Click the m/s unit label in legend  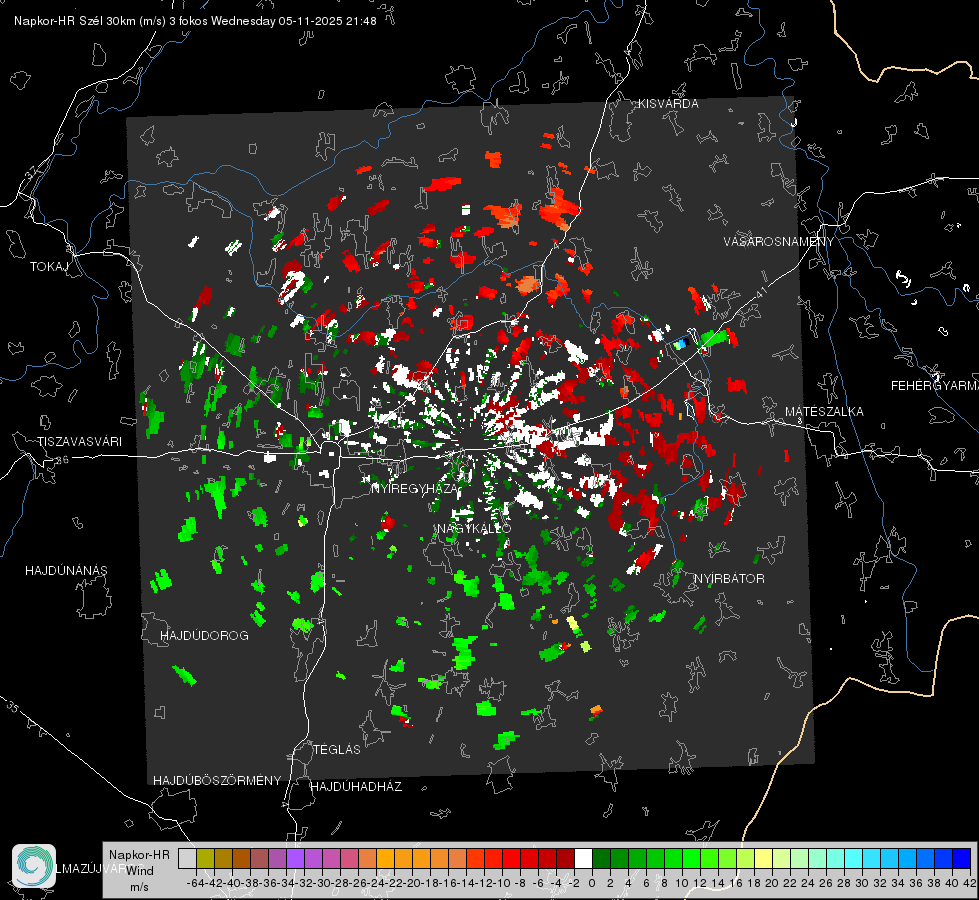point(139,887)
